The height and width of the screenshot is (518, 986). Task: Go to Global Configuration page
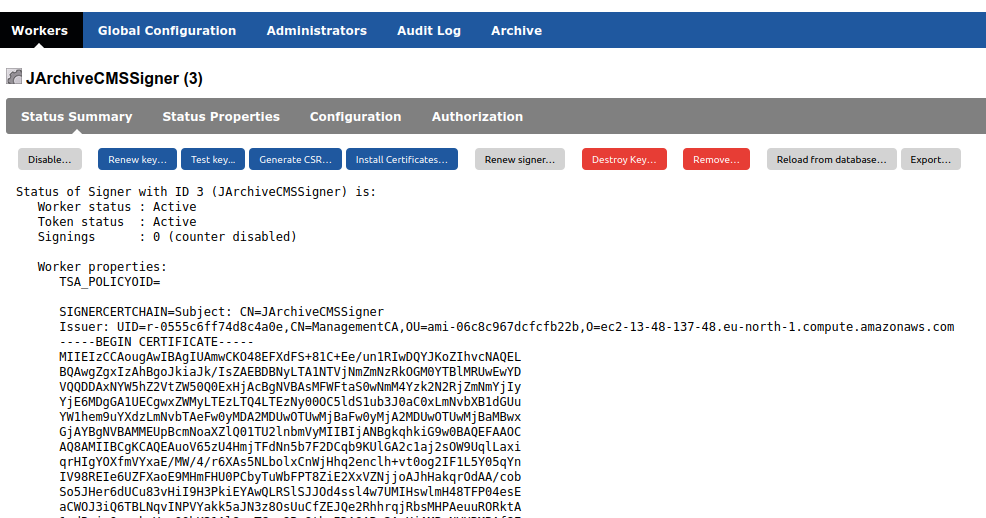point(167,30)
